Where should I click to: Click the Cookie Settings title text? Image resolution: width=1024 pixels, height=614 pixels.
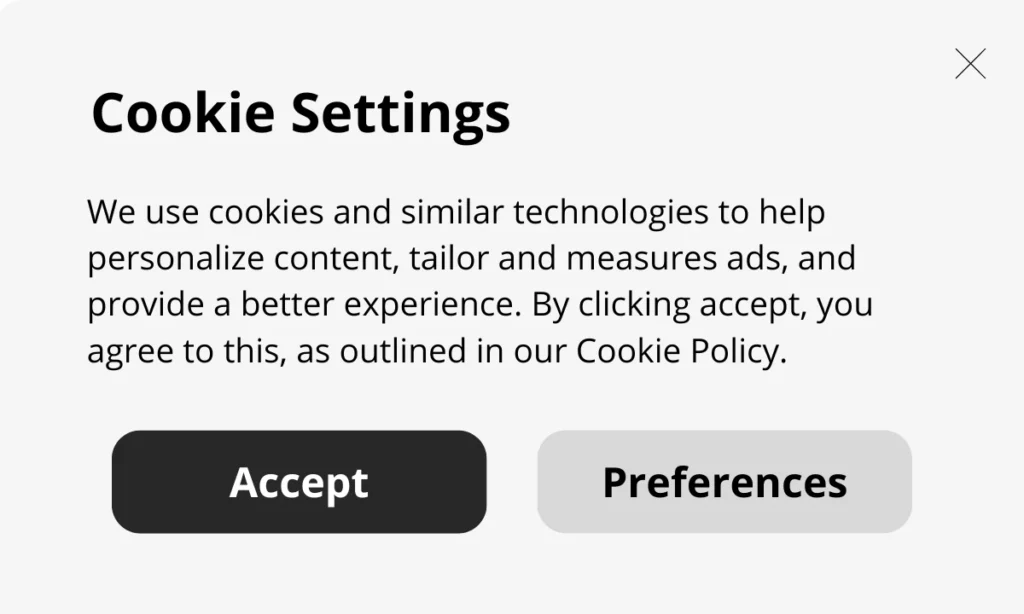301,113
